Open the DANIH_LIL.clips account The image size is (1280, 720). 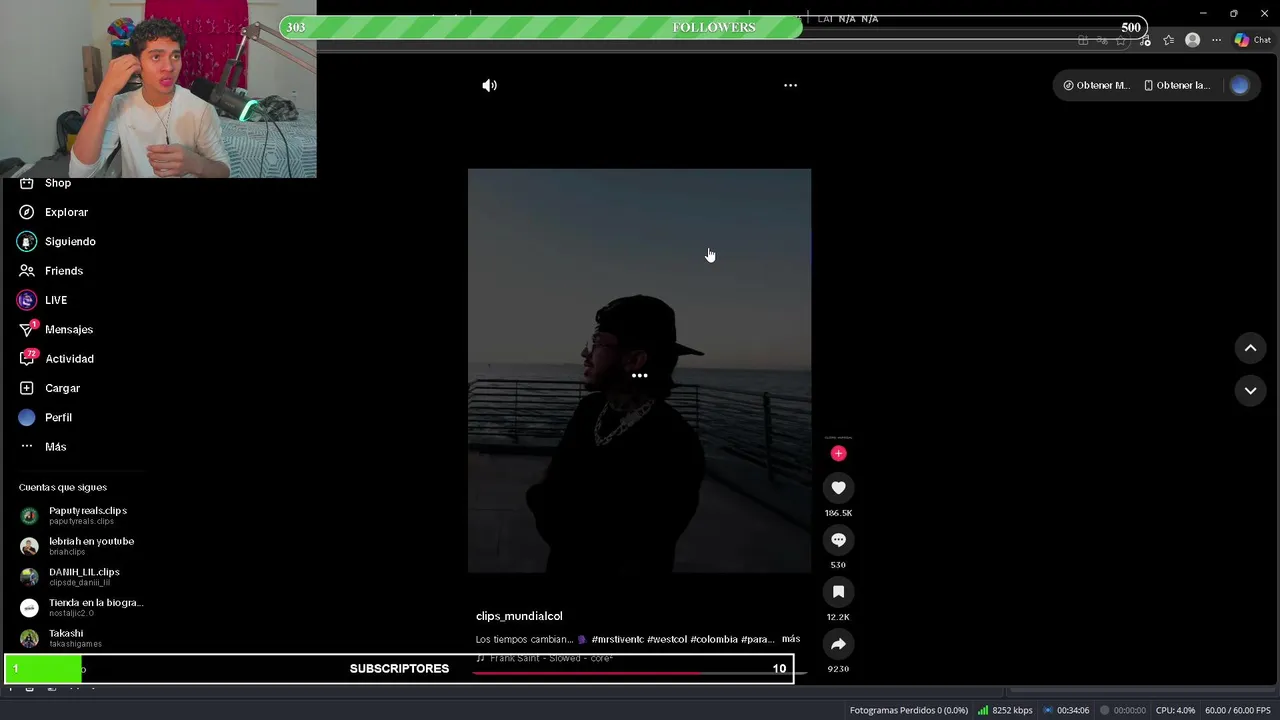tap(82, 577)
